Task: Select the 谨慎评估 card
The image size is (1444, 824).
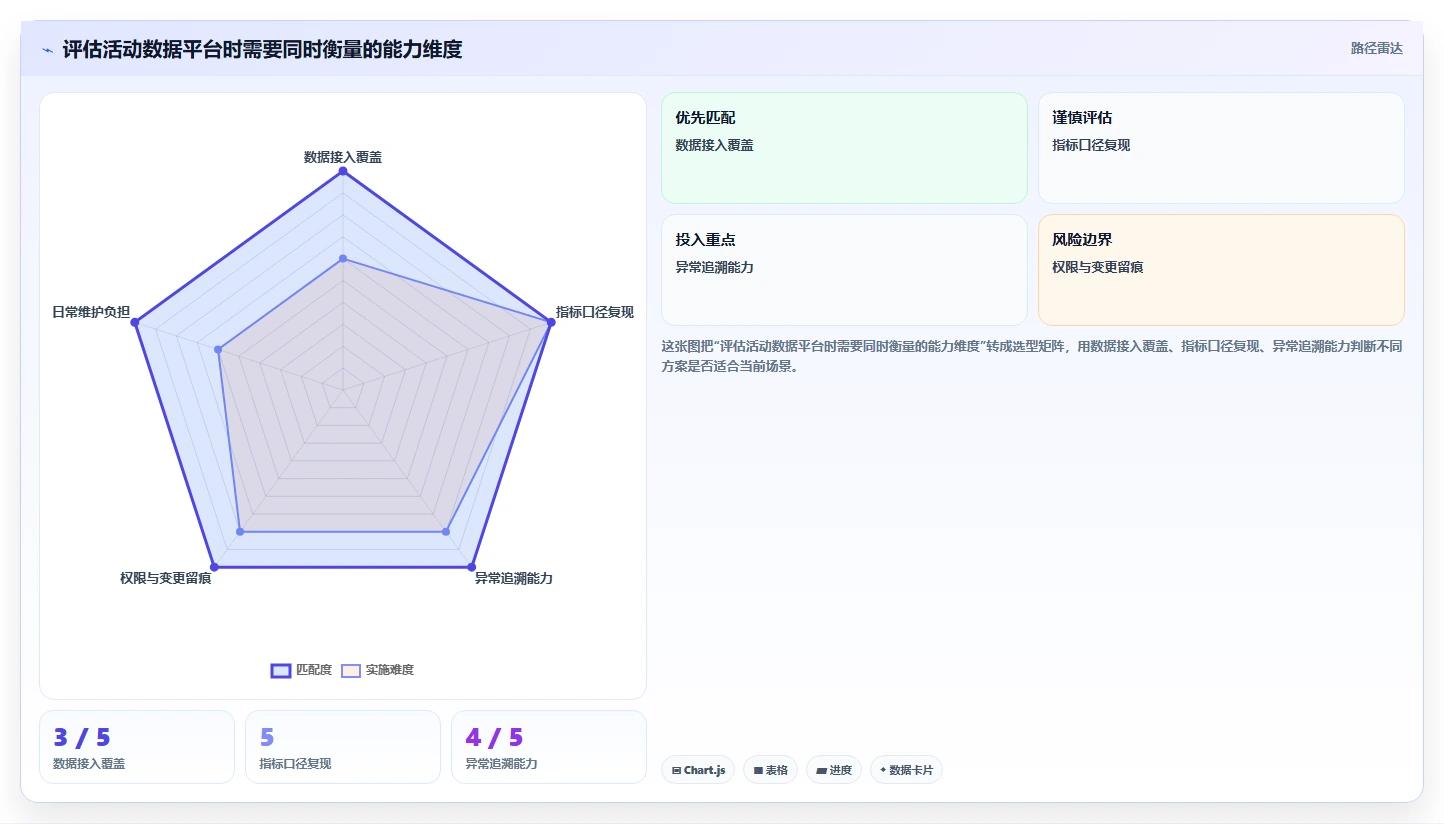Action: 1221,148
